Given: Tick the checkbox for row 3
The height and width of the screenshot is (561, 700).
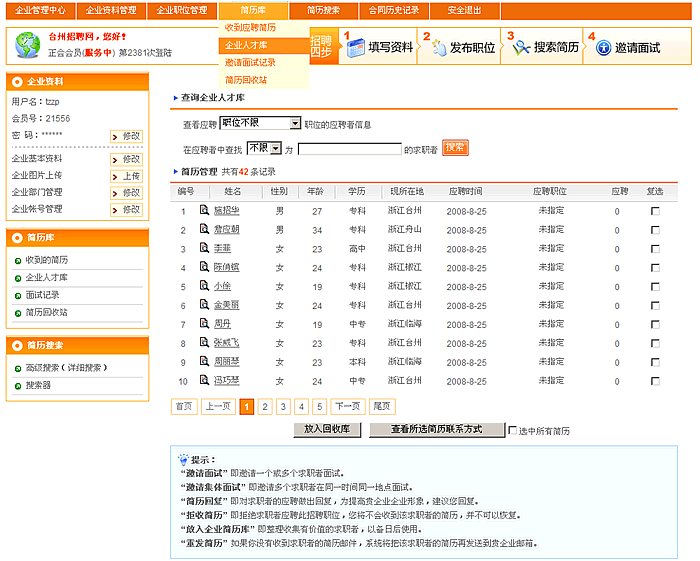Looking at the screenshot, I should pyautogui.click(x=655, y=249).
